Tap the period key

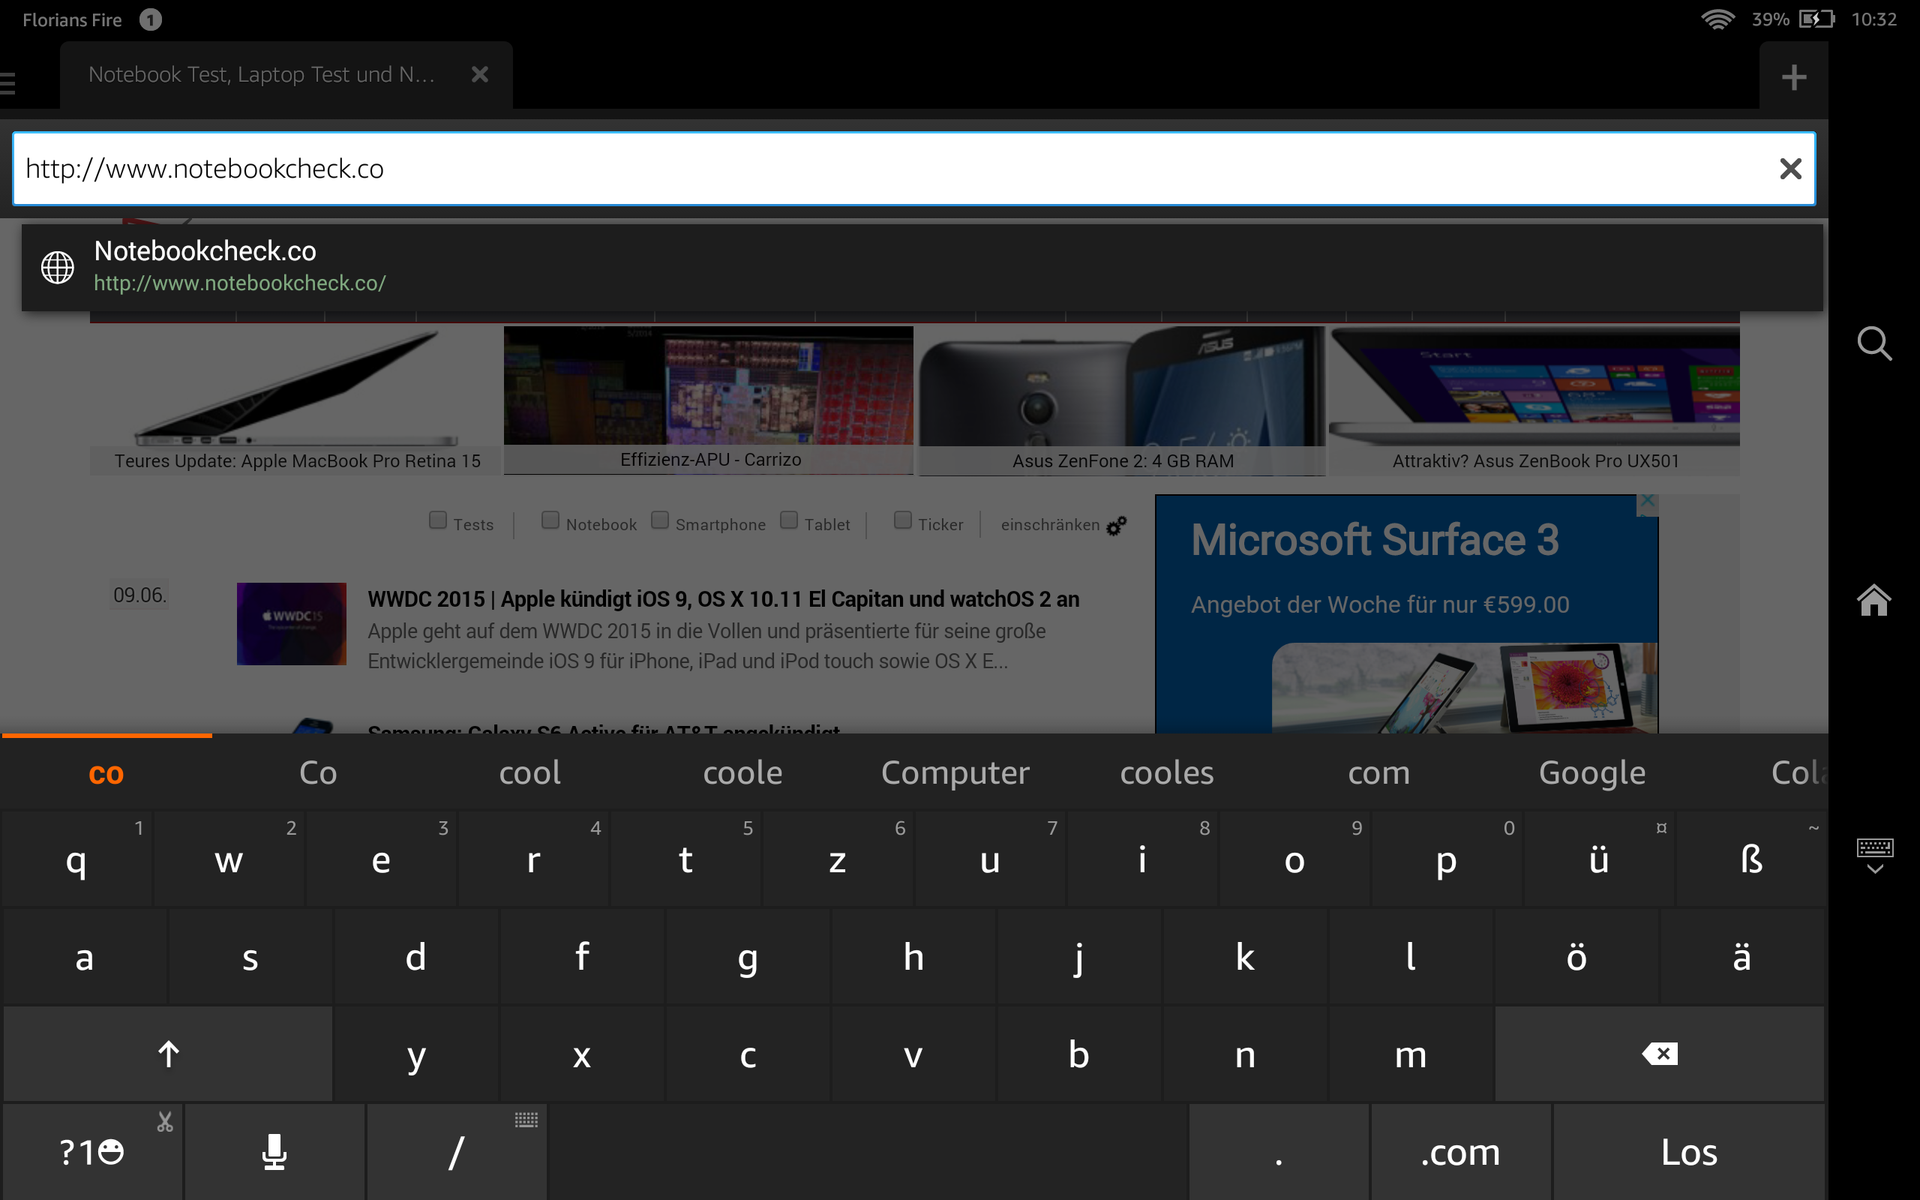pyautogui.click(x=1278, y=1152)
